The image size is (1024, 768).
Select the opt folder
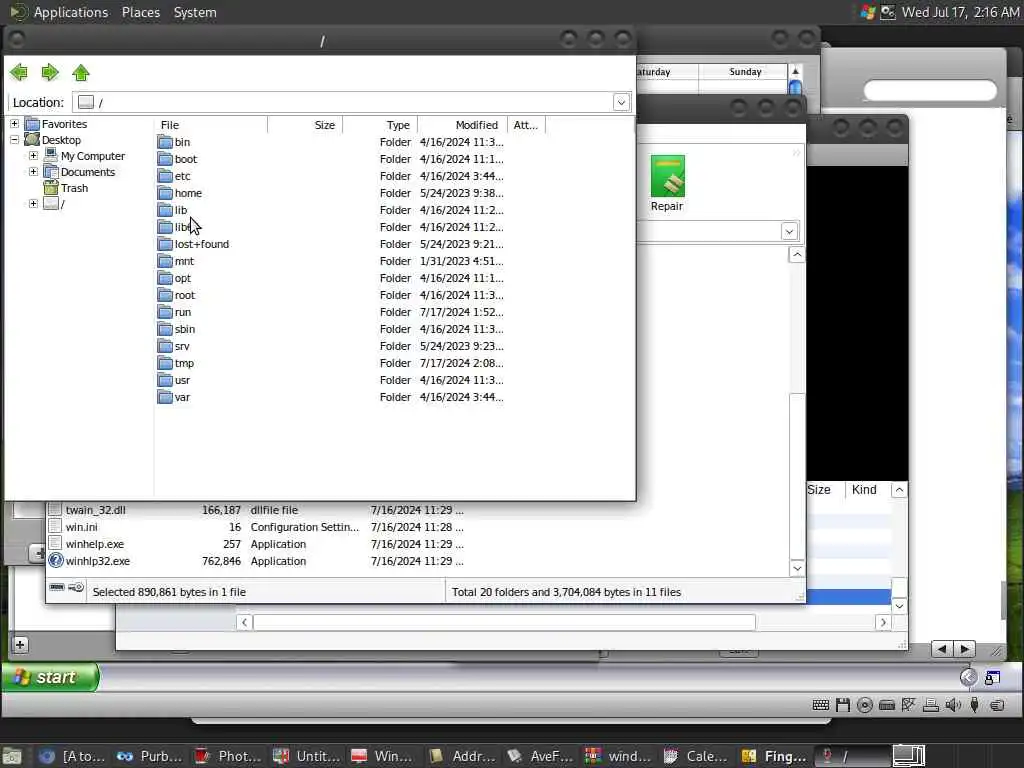(174, 278)
